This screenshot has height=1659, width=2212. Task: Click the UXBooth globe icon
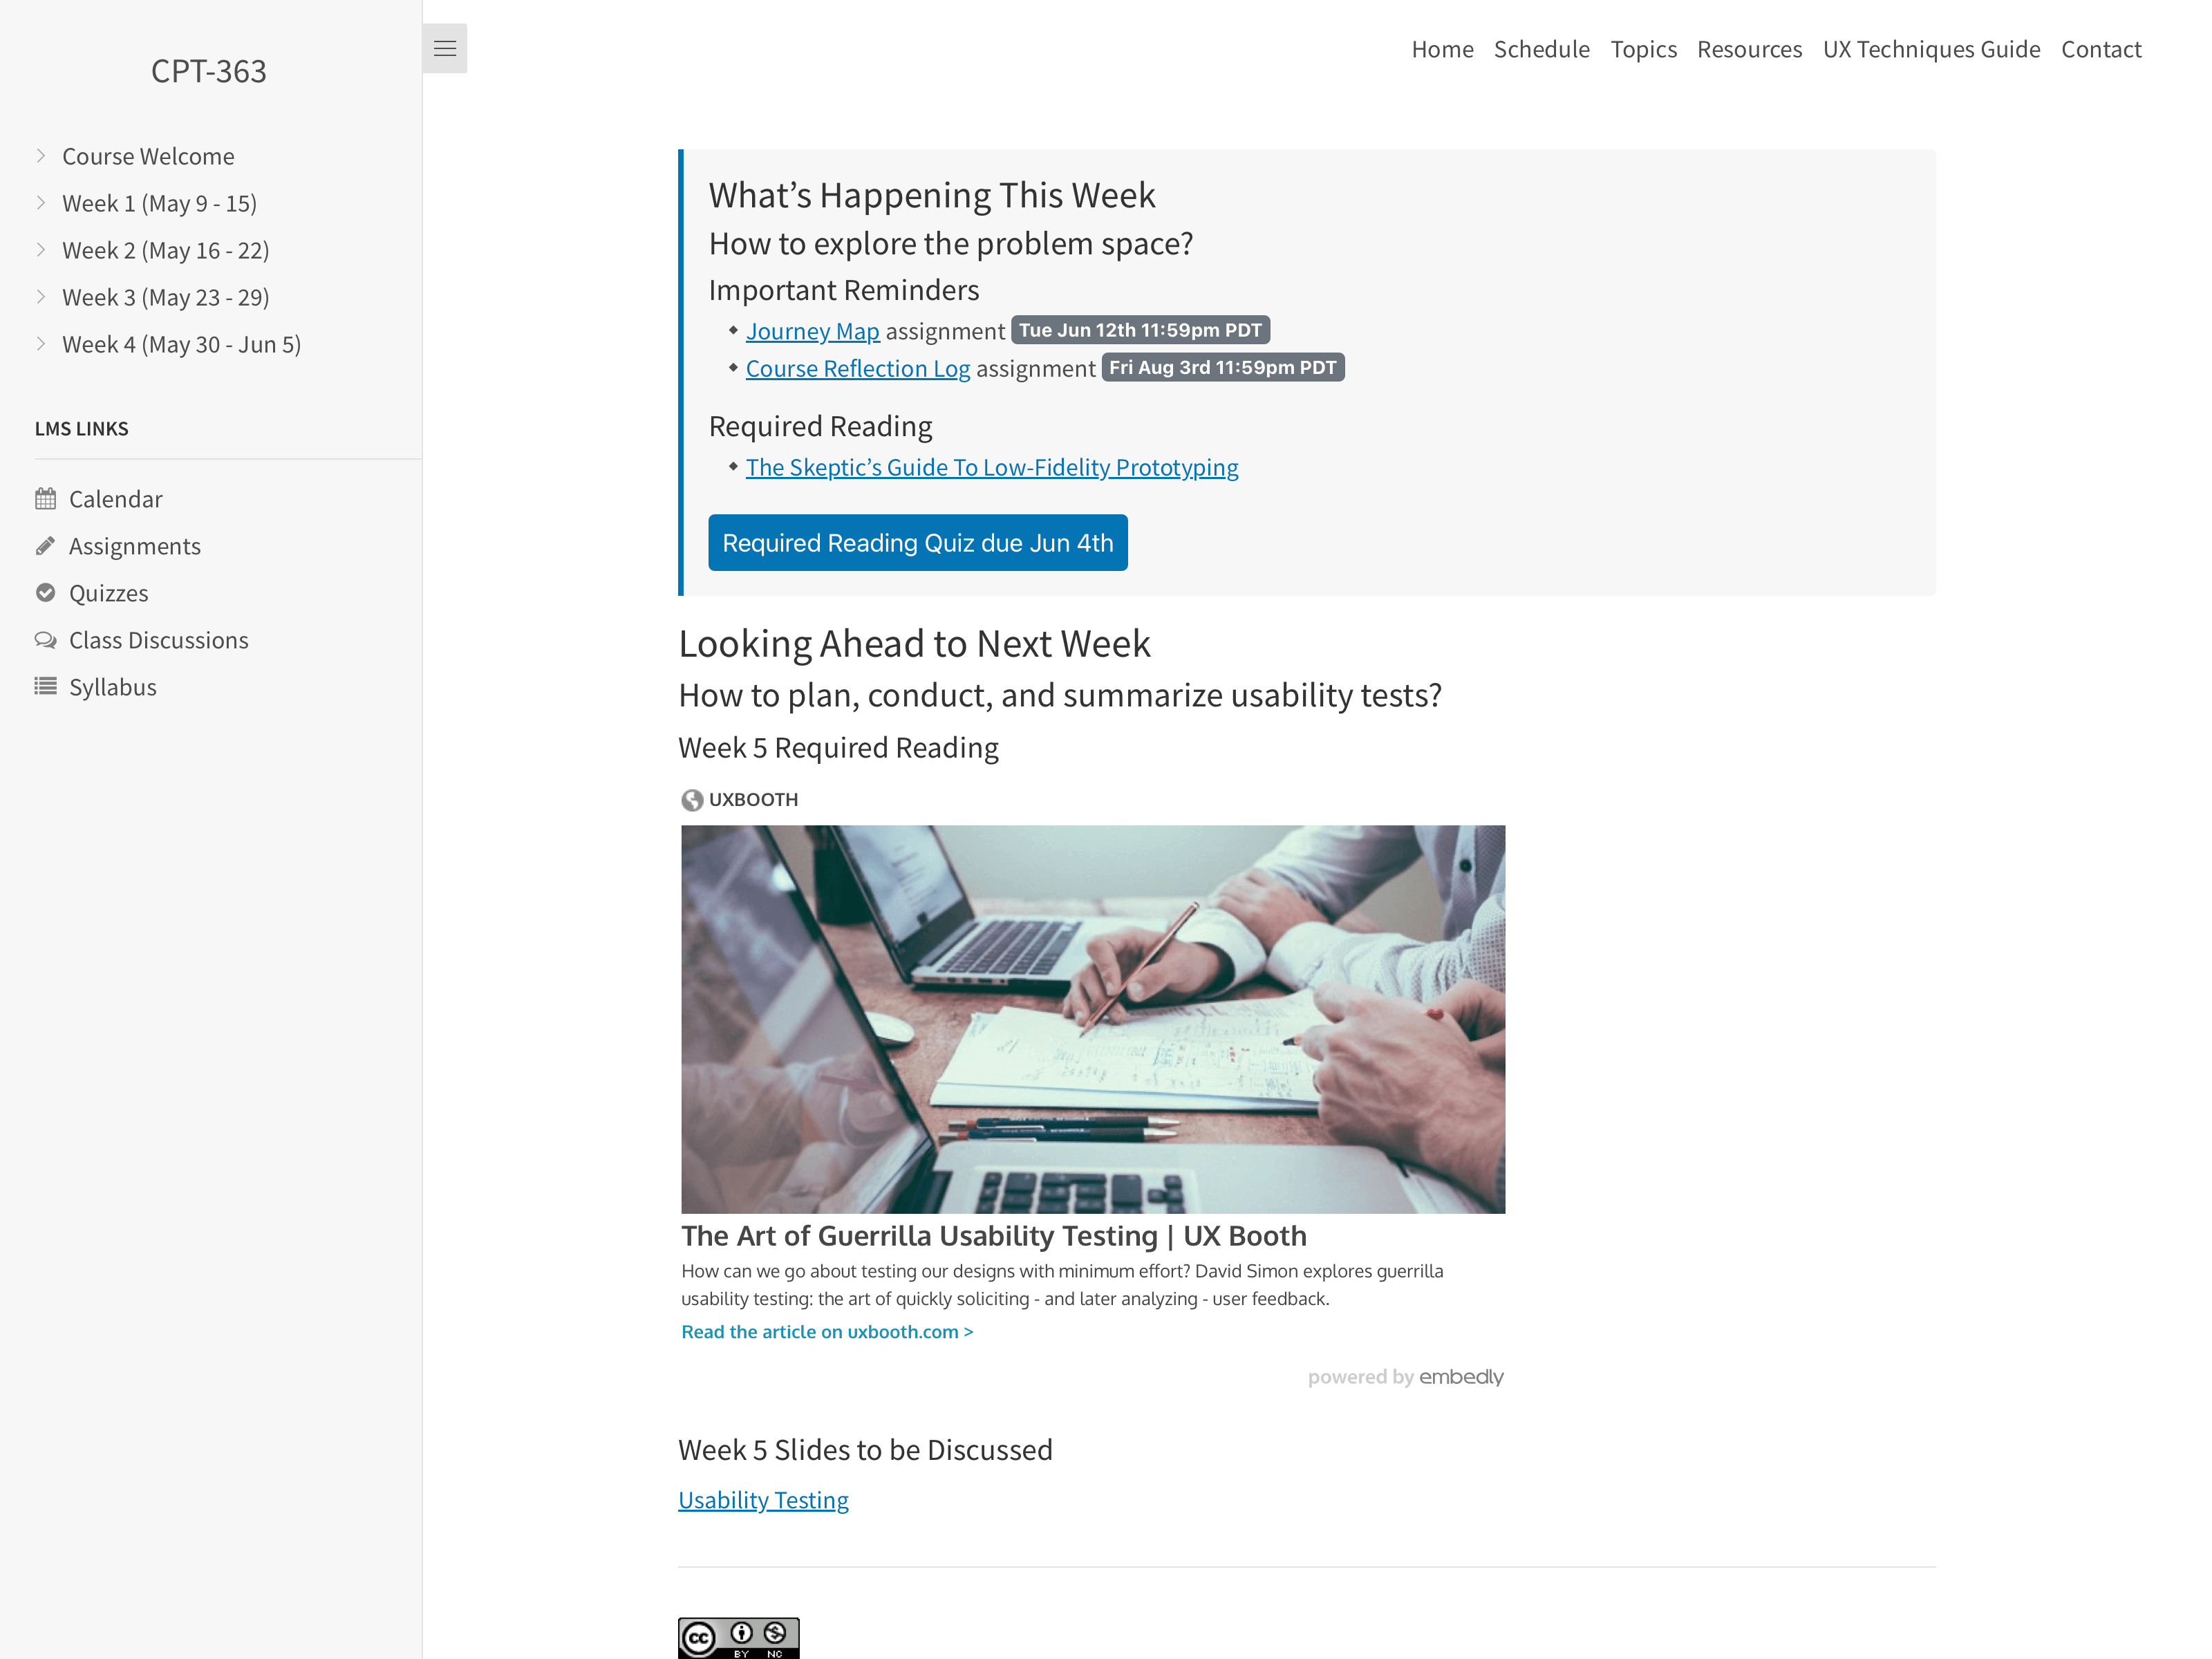pyautogui.click(x=691, y=798)
